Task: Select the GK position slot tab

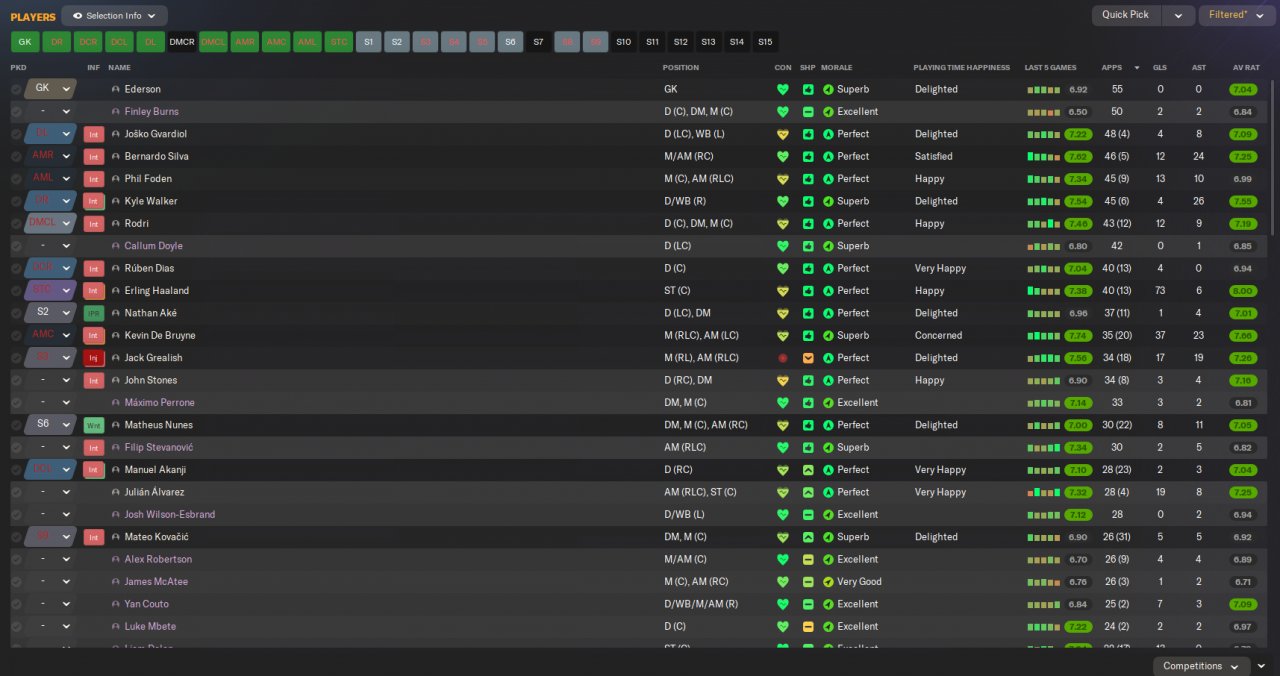Action: click(x=25, y=42)
